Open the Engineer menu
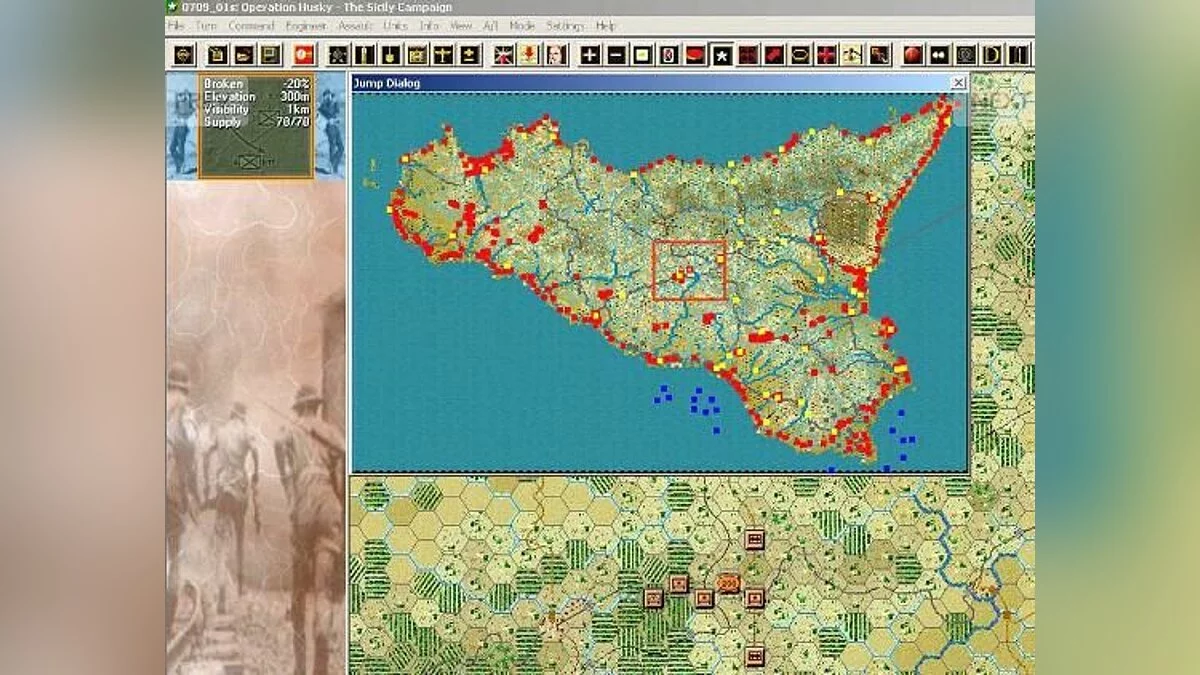Image resolution: width=1200 pixels, height=675 pixels. [306, 25]
